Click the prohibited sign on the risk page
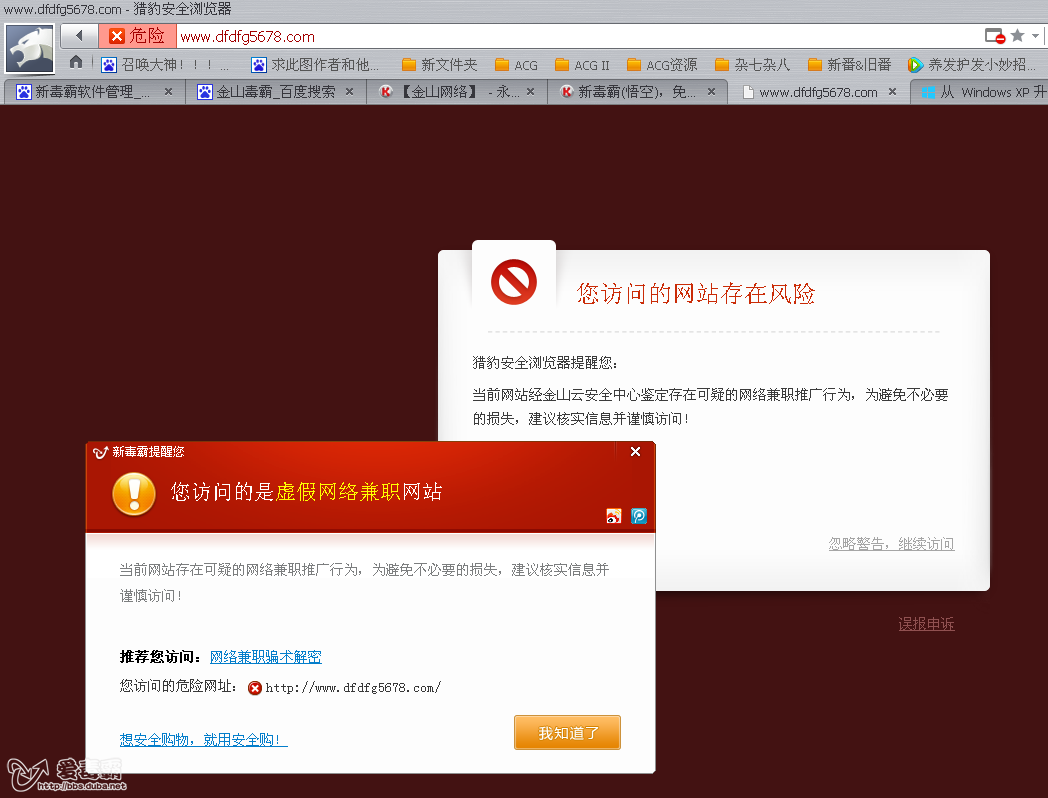 [512, 281]
